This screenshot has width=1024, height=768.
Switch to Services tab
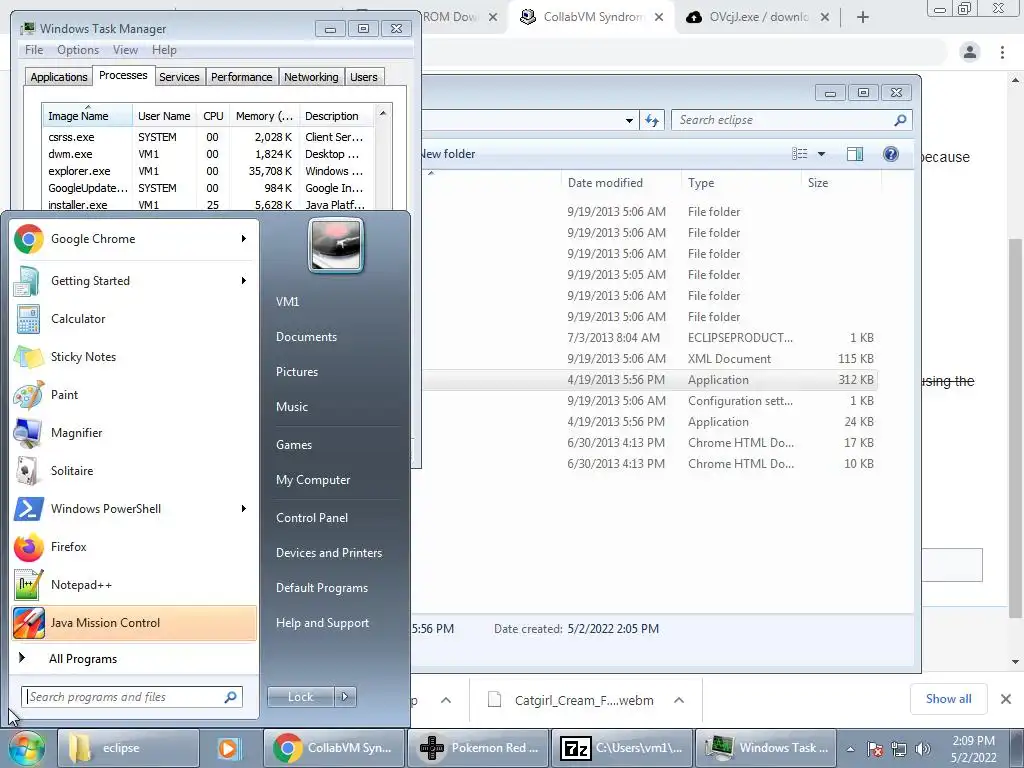tap(179, 77)
